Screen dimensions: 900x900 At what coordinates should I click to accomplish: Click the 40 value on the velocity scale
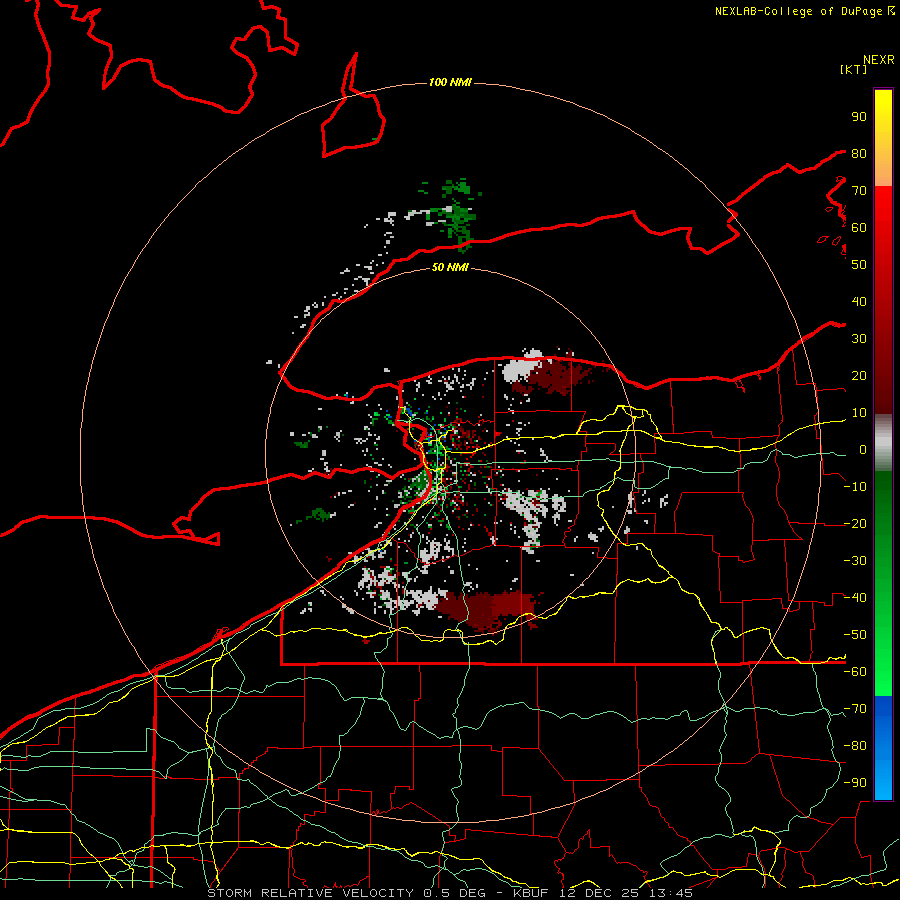859,302
